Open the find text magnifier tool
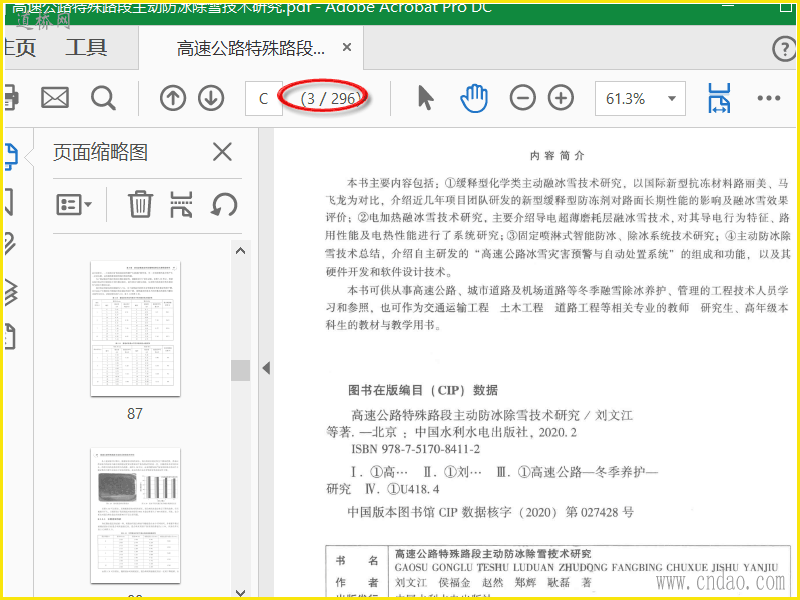Screen dimensions: 800x600 103,98
